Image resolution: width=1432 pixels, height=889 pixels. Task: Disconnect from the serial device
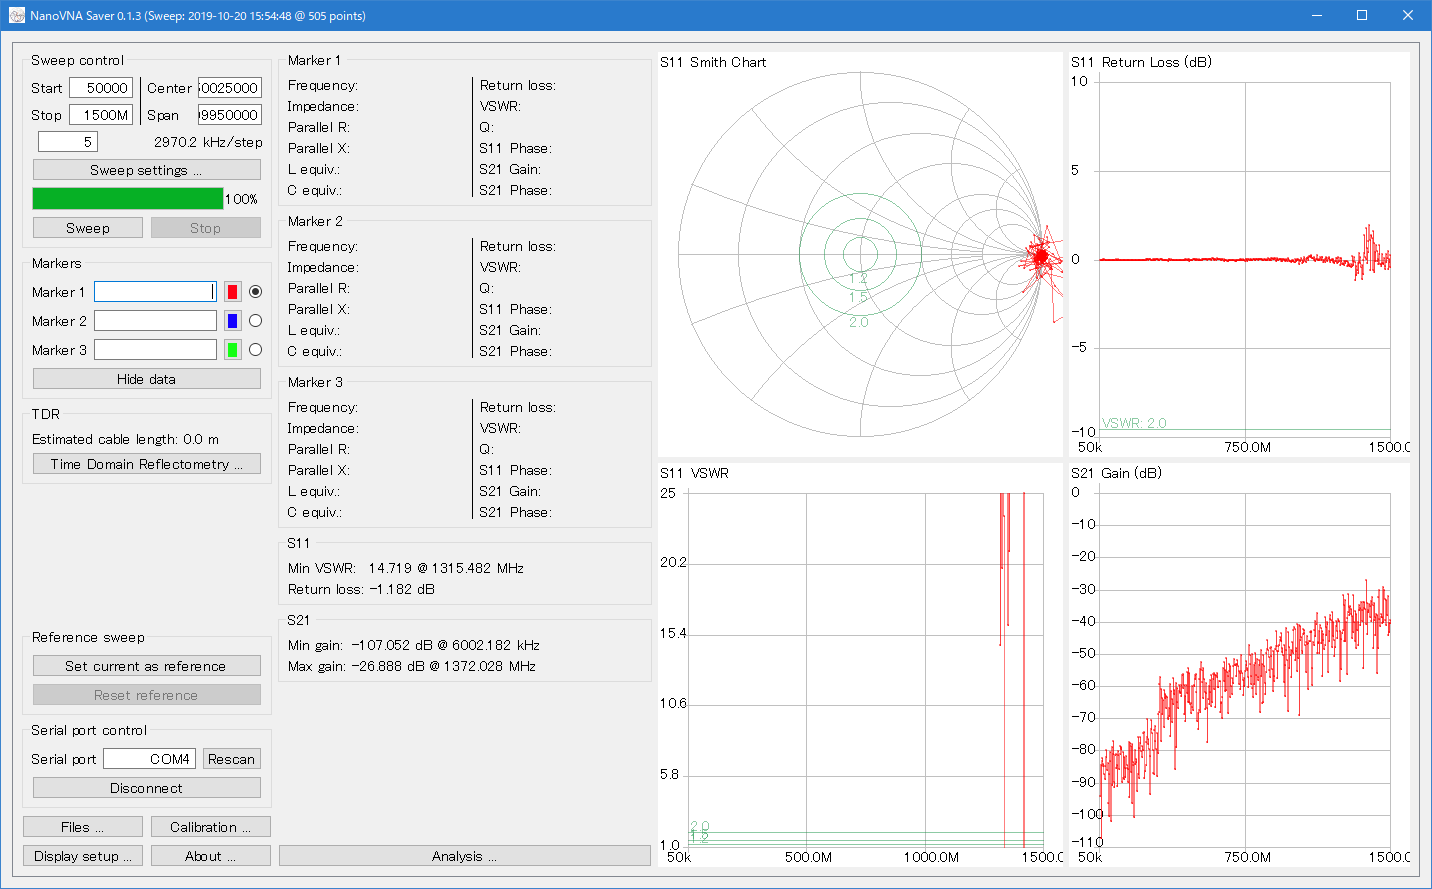point(147,788)
